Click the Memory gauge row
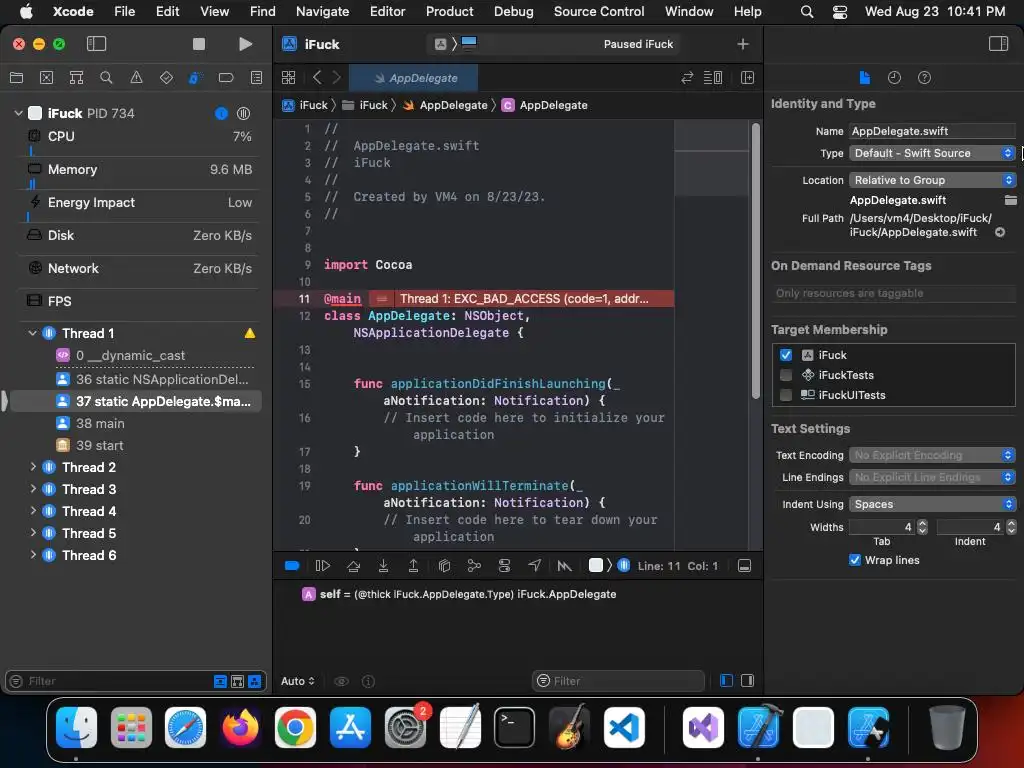 139,169
